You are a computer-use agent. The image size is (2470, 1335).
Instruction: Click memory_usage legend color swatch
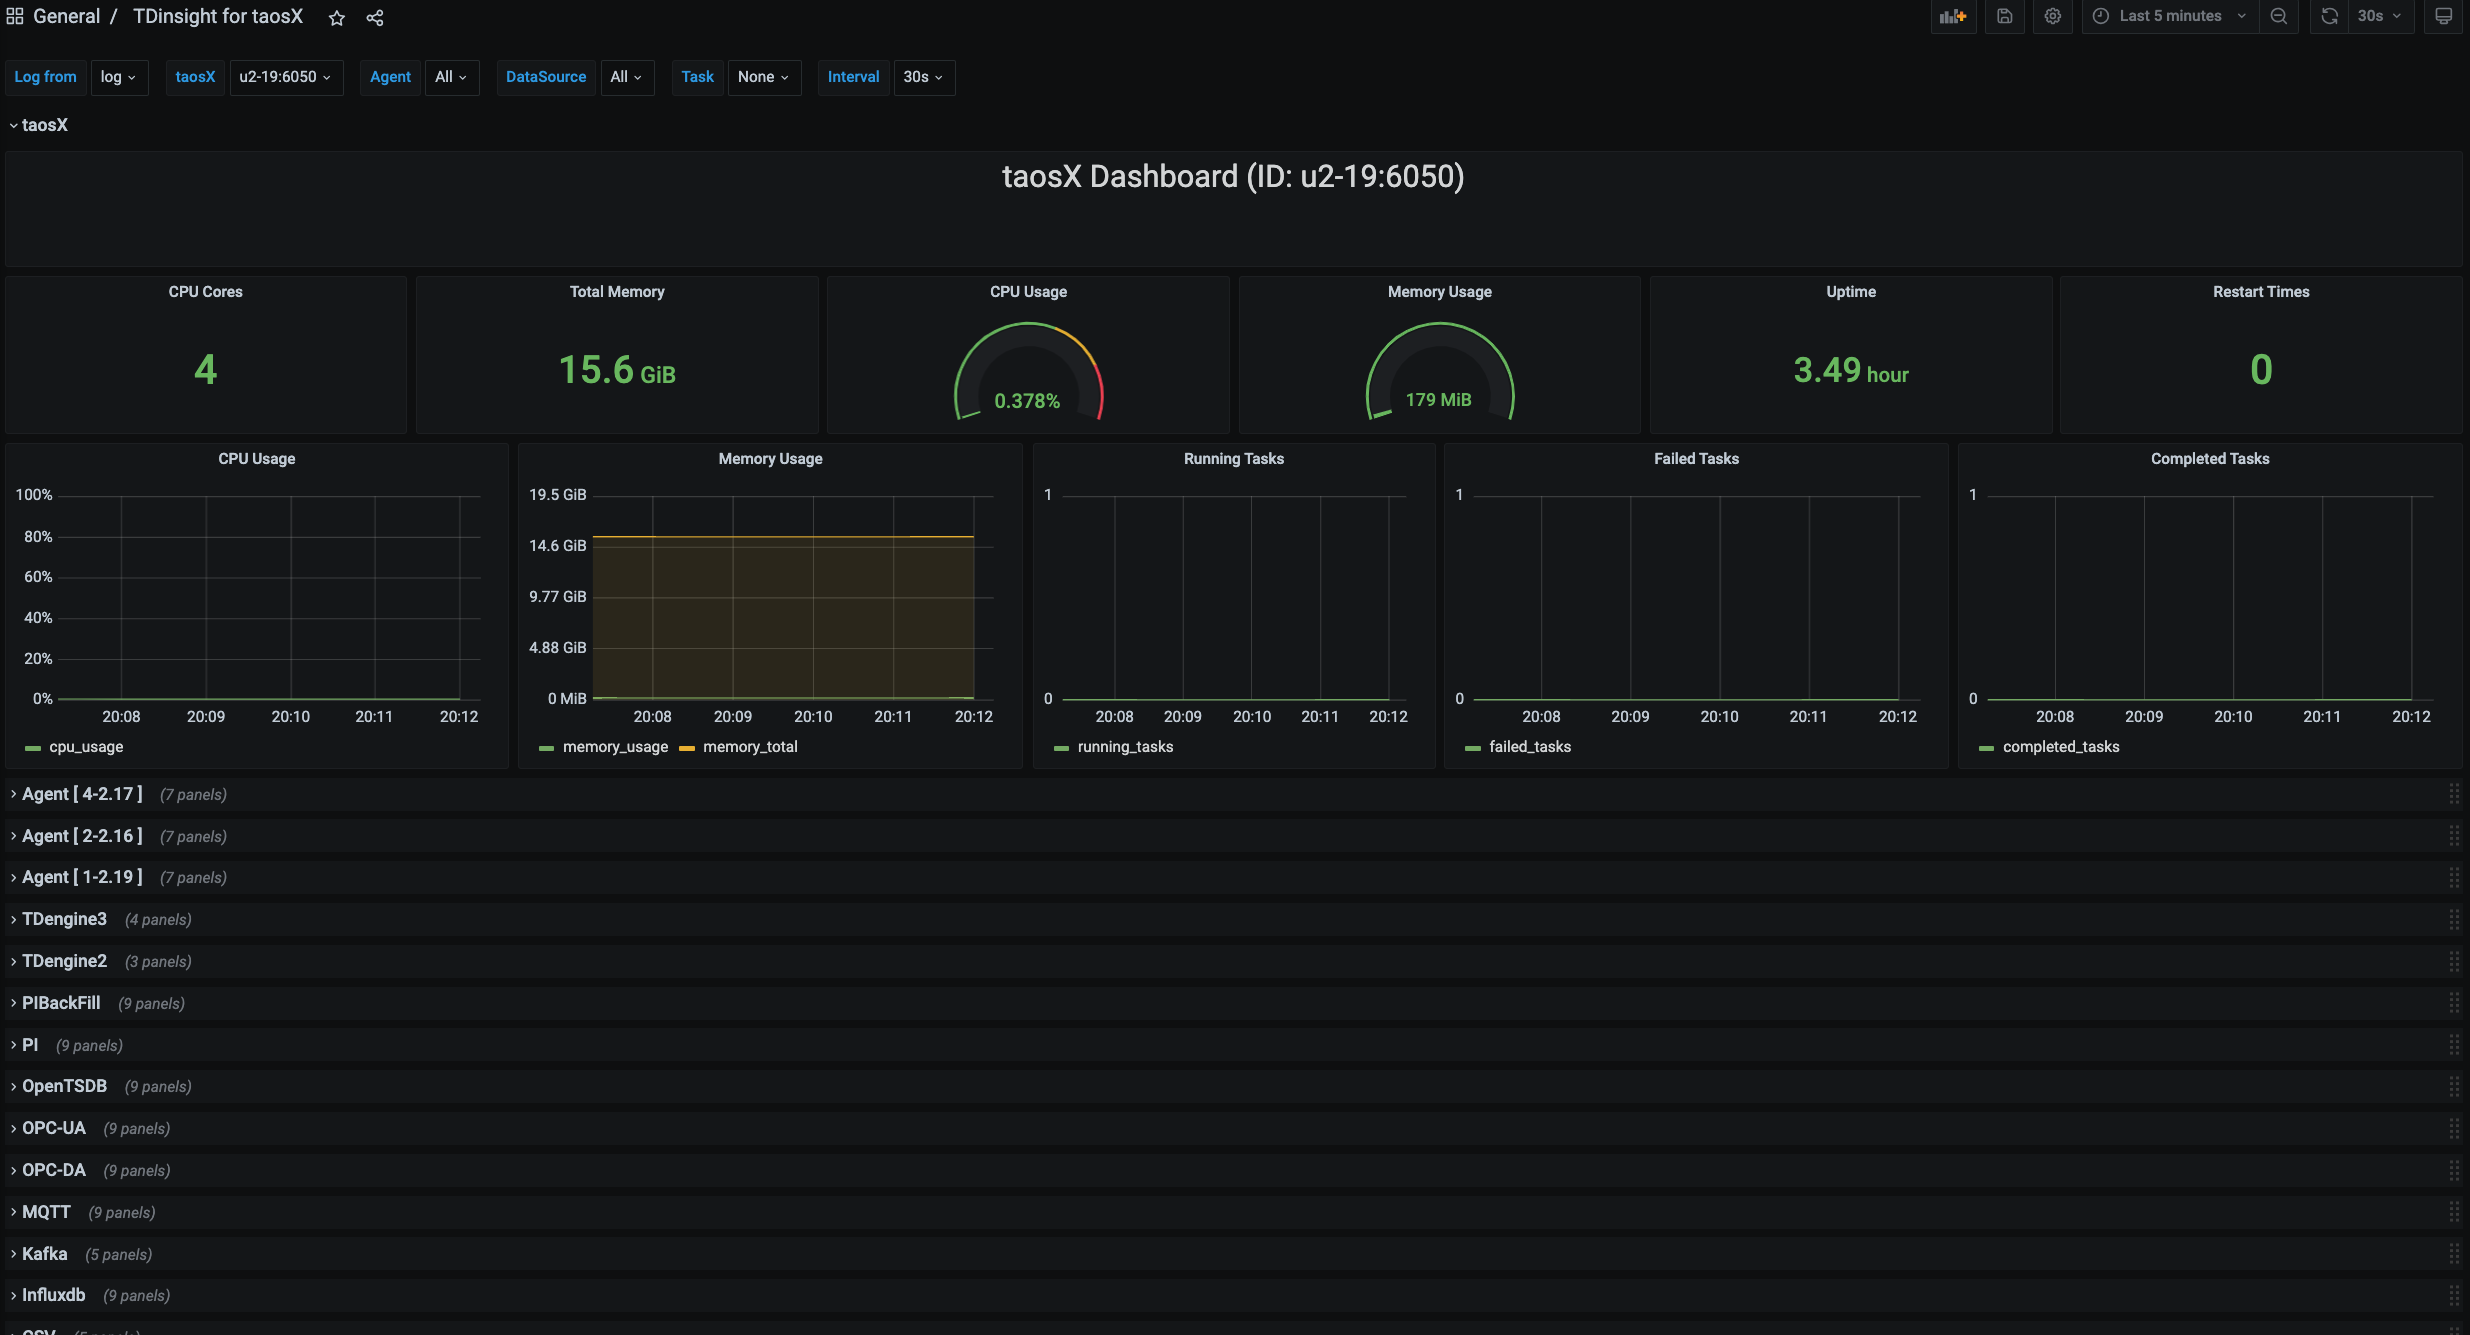click(x=546, y=748)
